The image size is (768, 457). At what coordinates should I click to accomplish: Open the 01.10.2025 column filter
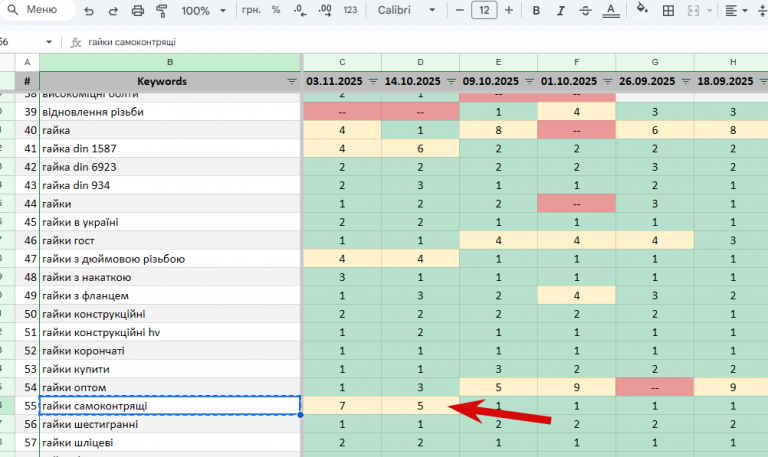coord(607,81)
